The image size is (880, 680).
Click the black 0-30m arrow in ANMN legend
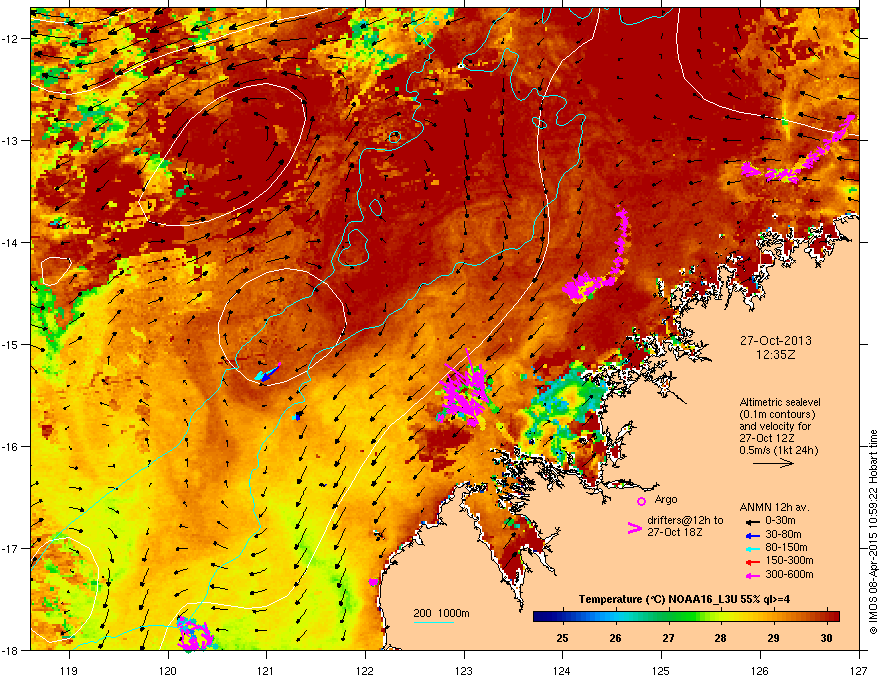(x=752, y=522)
